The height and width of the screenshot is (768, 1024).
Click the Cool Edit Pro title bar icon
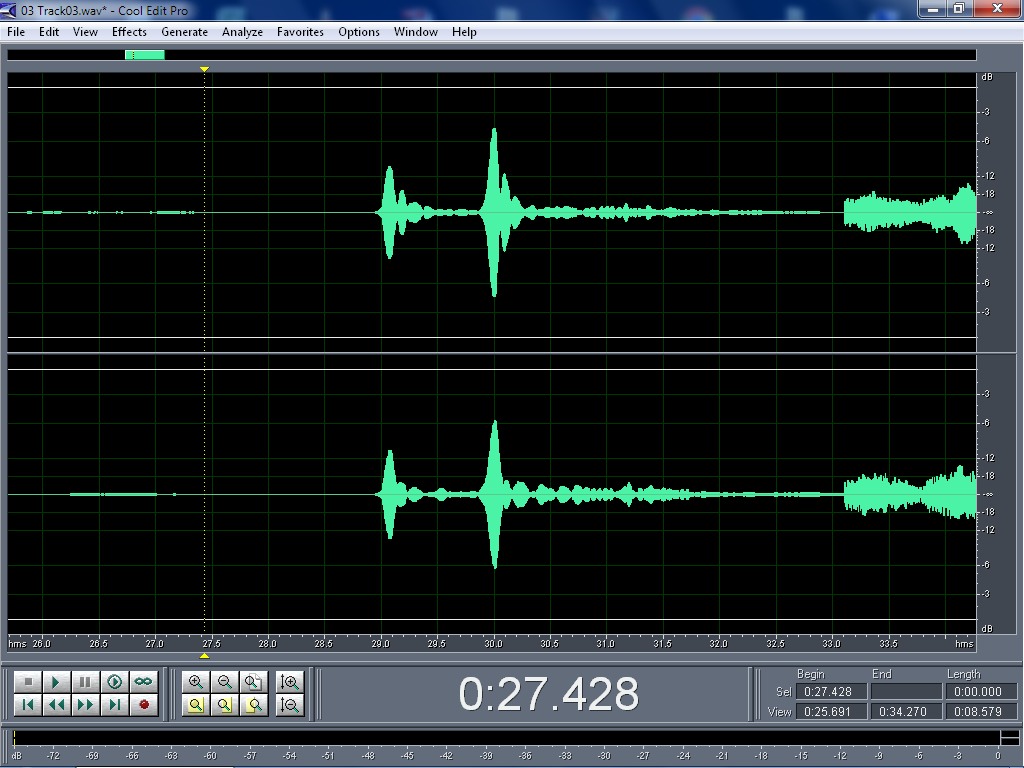pyautogui.click(x=9, y=10)
